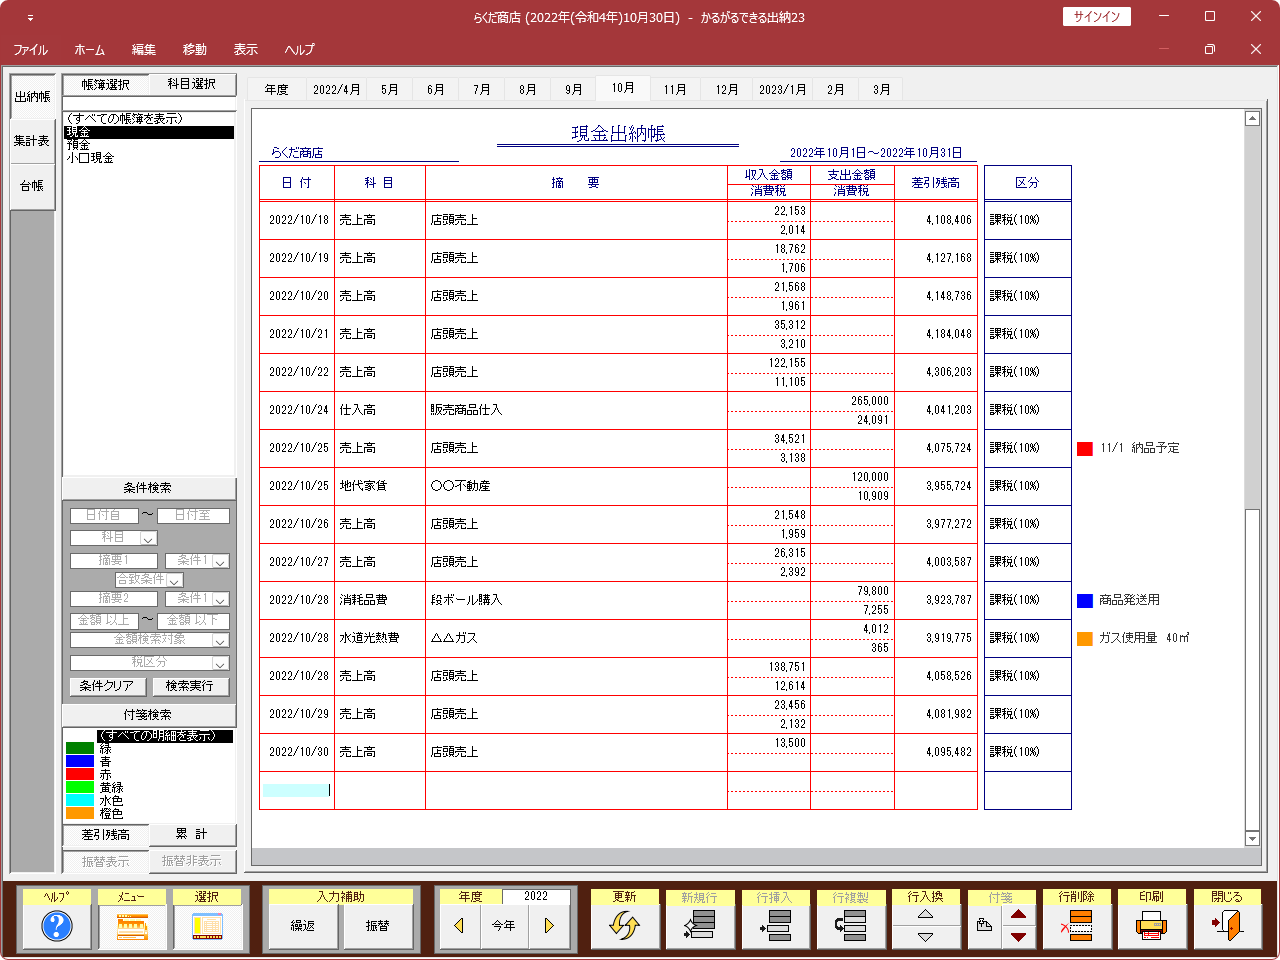
Task: Open the 表示 menu
Action: (x=246, y=49)
